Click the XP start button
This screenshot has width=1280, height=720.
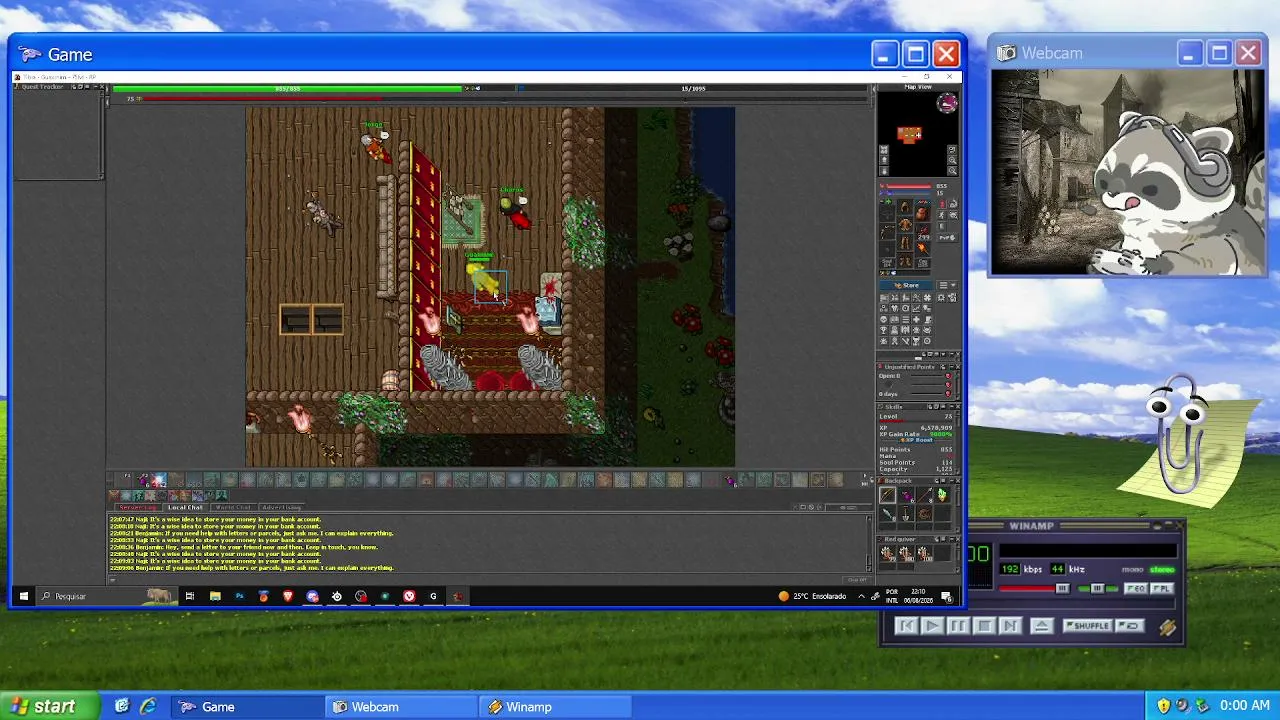tap(50, 706)
